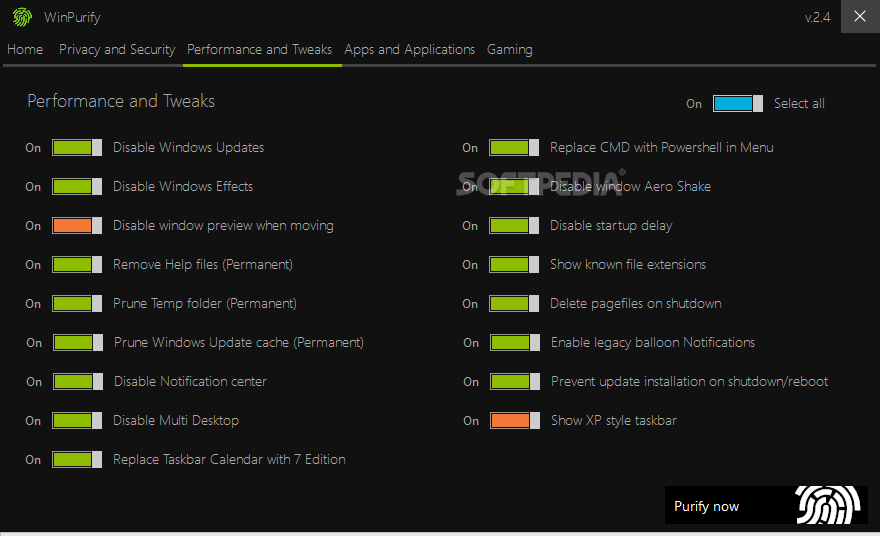Switch to Privacy and Security tab

tap(117, 49)
